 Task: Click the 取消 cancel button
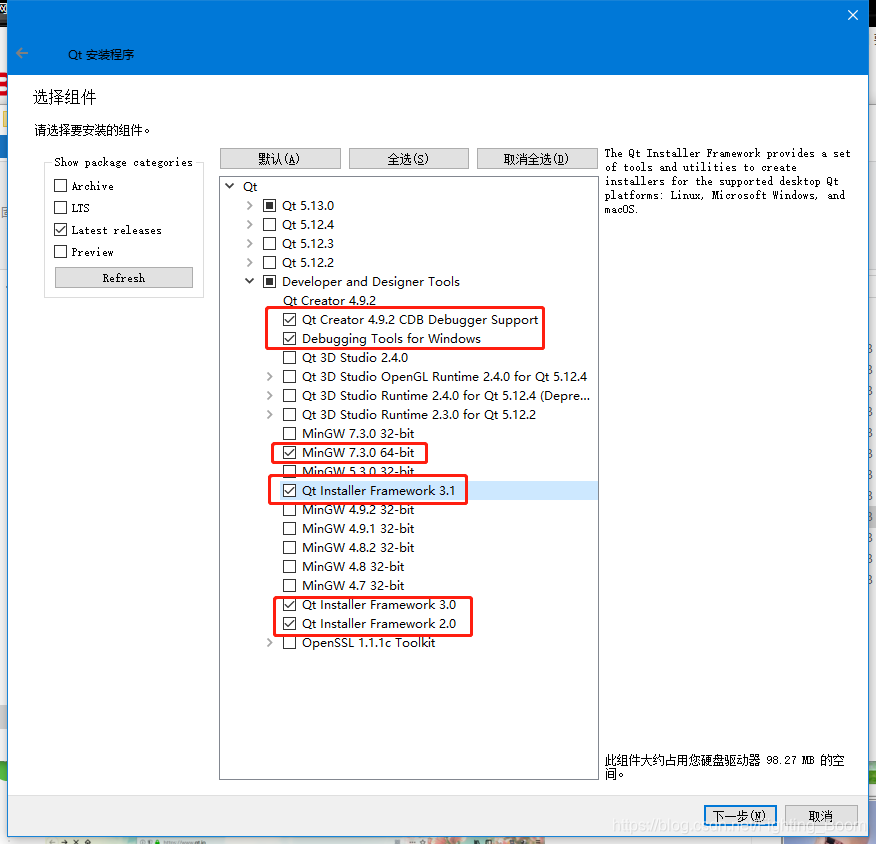821,815
